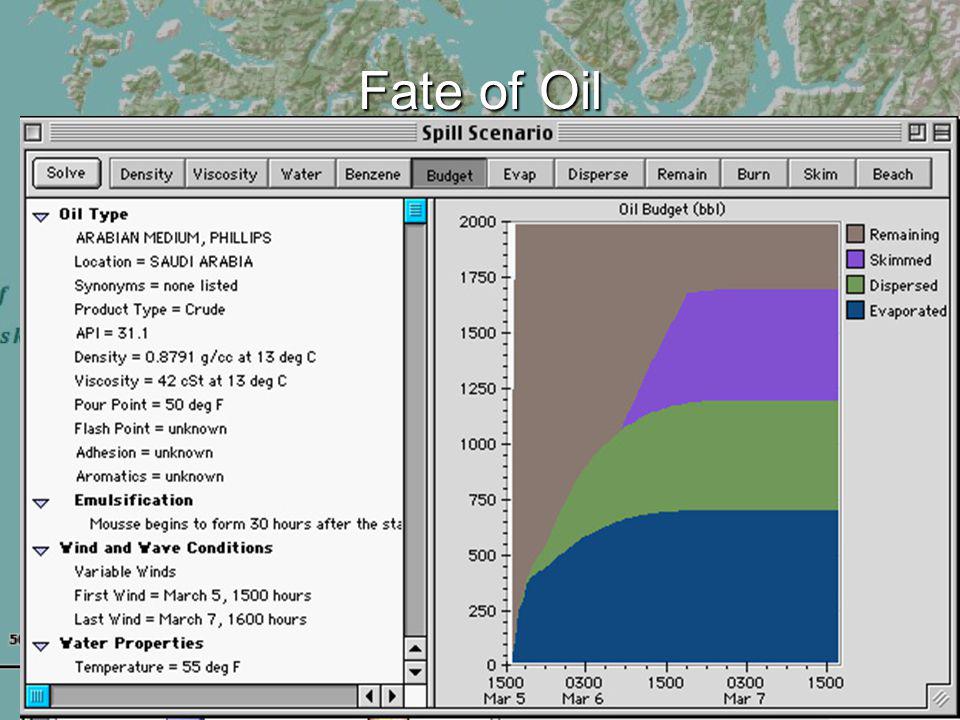Click the 'Fate of Oil' heading
The height and width of the screenshot is (720, 960).
click(x=481, y=91)
